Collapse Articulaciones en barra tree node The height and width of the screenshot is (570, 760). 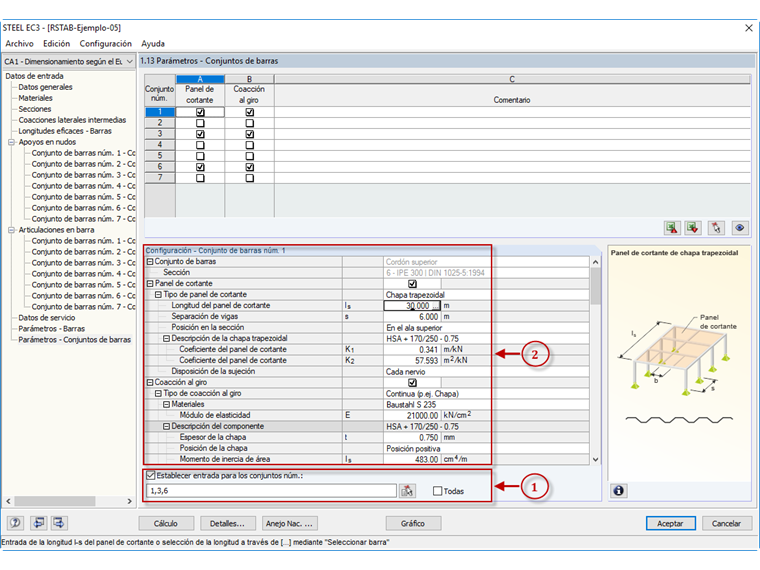coord(11,230)
